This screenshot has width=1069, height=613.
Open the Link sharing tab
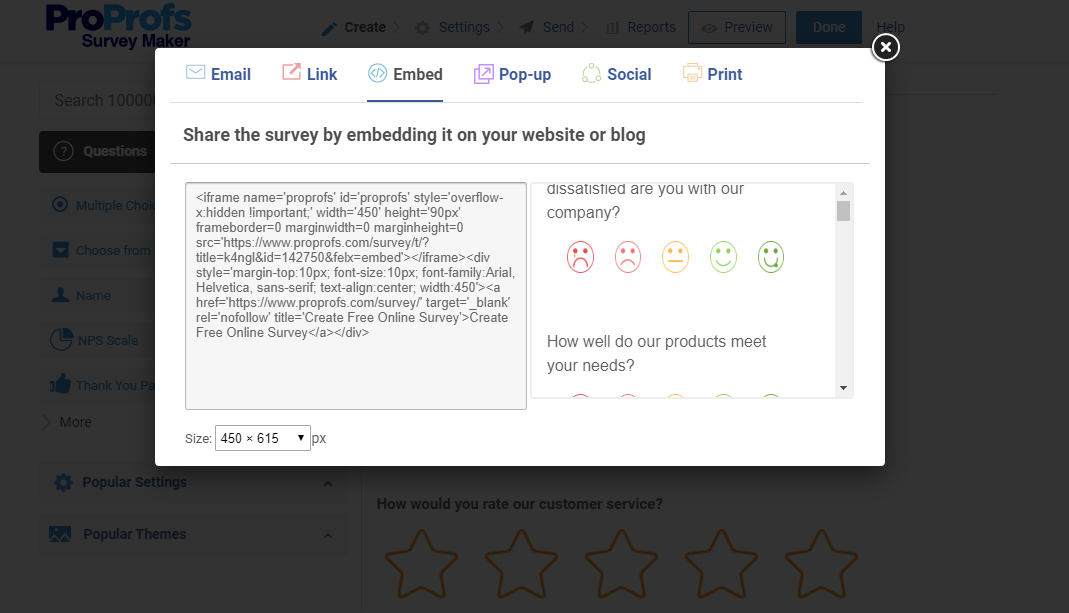click(309, 74)
